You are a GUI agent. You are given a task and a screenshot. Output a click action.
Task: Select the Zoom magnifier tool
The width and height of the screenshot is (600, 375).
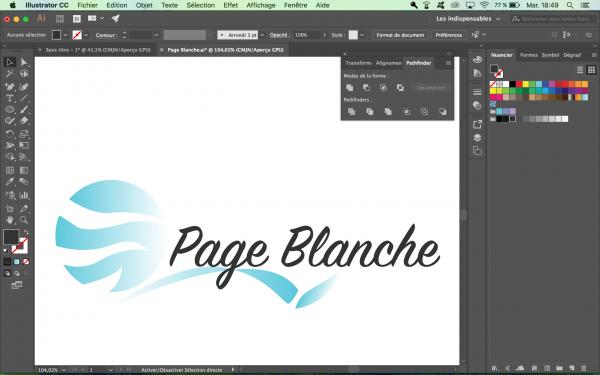(x=24, y=220)
